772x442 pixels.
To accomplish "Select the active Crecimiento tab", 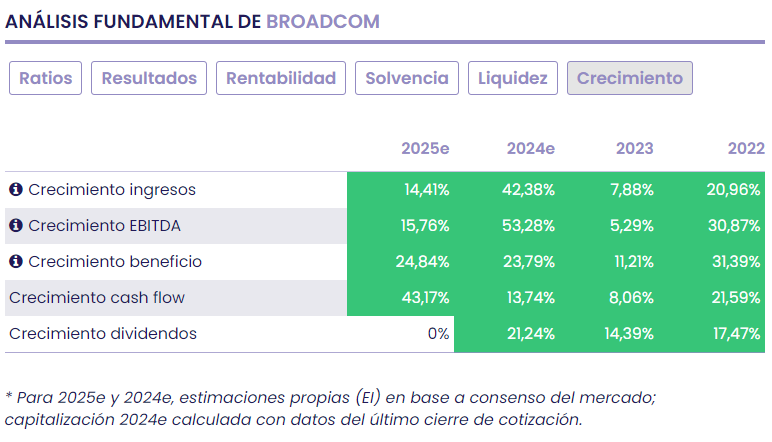I will (630, 78).
